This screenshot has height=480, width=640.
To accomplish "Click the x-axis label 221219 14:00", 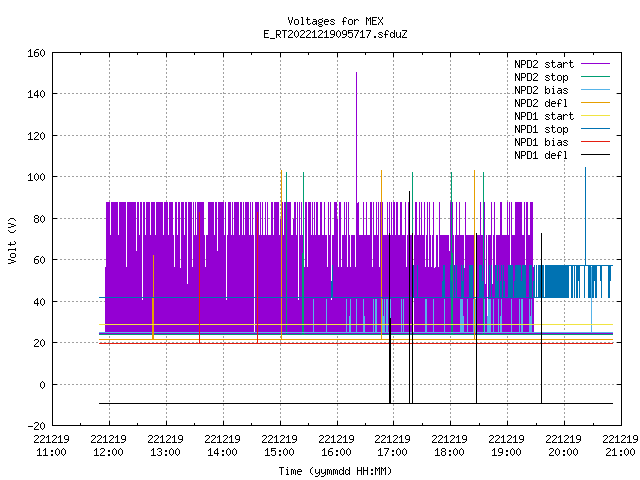I will click(222, 446).
